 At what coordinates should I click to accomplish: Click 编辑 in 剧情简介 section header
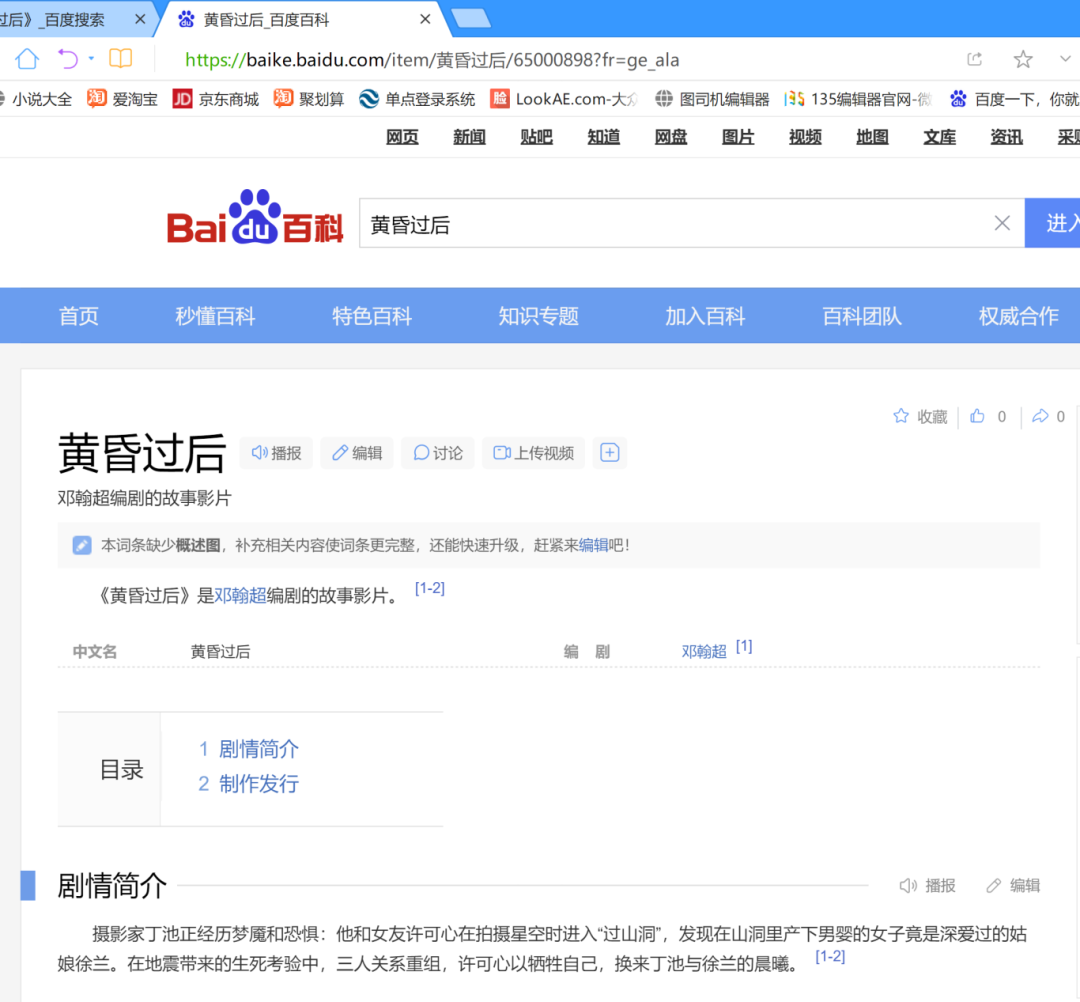tap(1012, 886)
